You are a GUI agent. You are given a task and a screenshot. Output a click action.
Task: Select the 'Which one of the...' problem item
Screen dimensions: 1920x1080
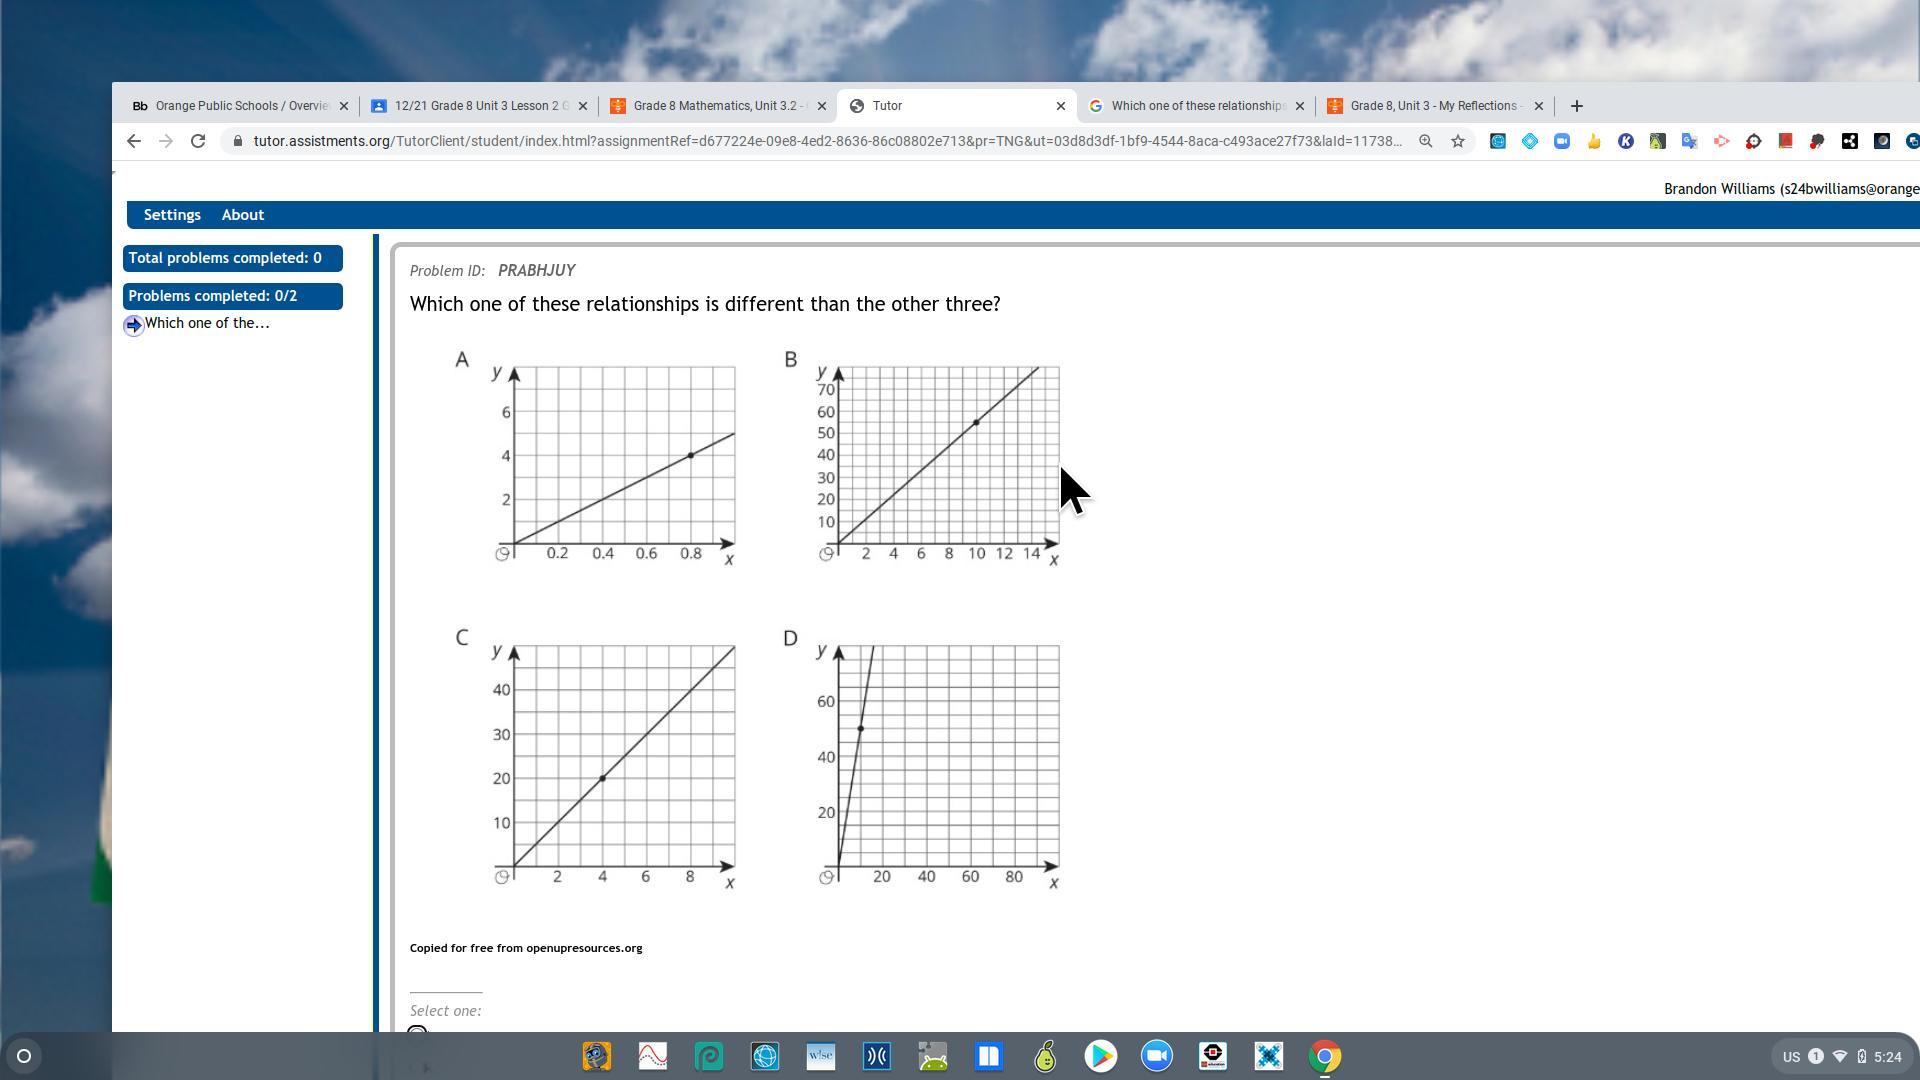pos(206,323)
